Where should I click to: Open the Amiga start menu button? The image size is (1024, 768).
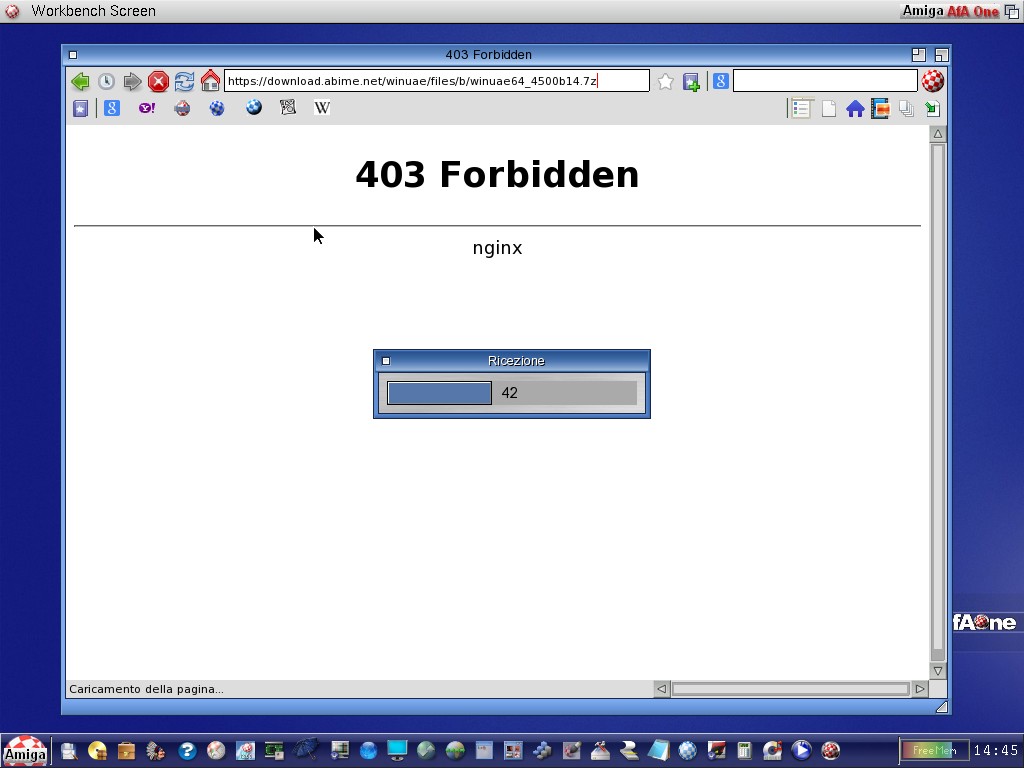(x=24, y=751)
